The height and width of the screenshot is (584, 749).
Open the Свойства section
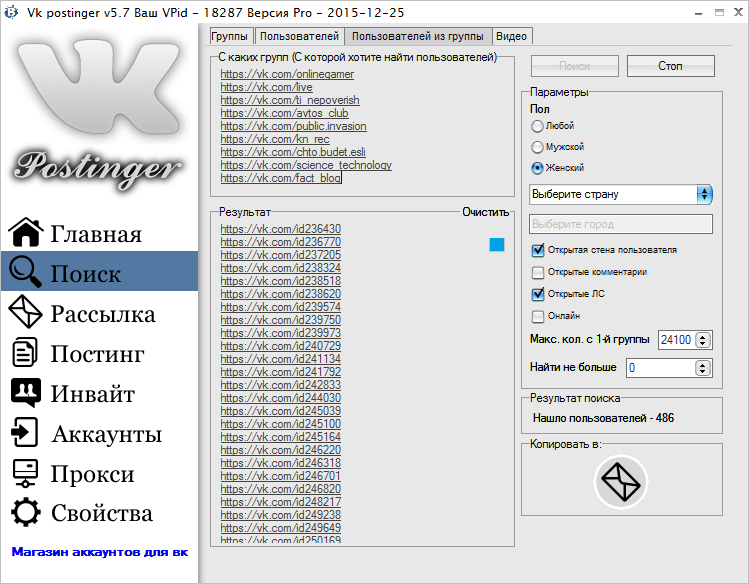click(102, 513)
